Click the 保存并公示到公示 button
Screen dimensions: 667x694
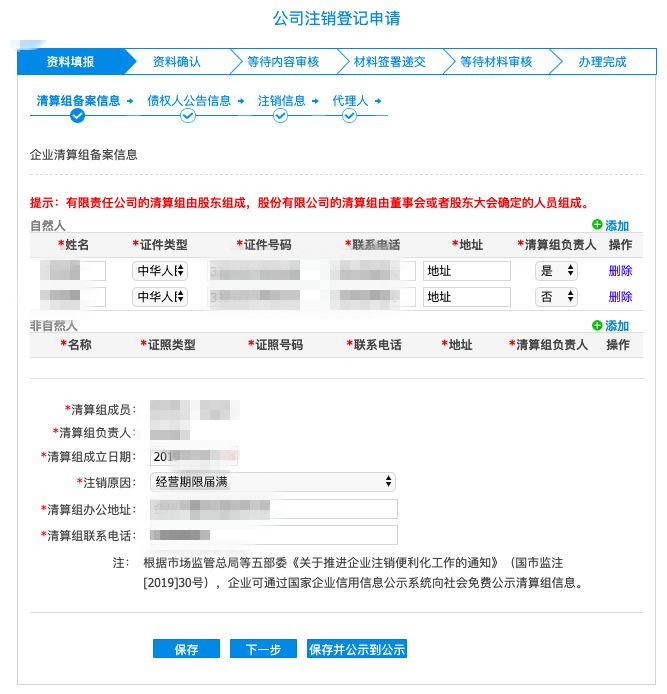tap(357, 649)
